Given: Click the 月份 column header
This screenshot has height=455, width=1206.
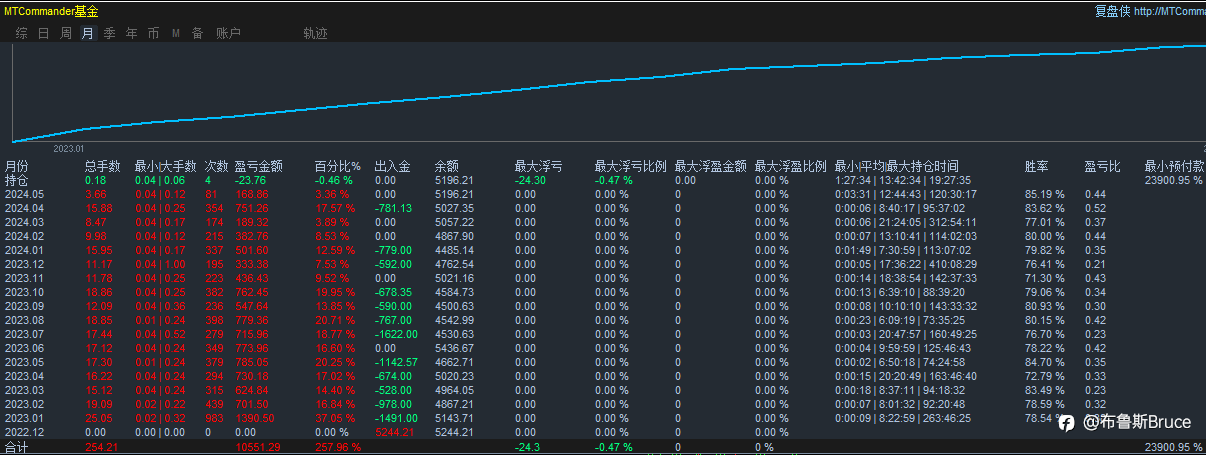Looking at the screenshot, I should coord(17,166).
